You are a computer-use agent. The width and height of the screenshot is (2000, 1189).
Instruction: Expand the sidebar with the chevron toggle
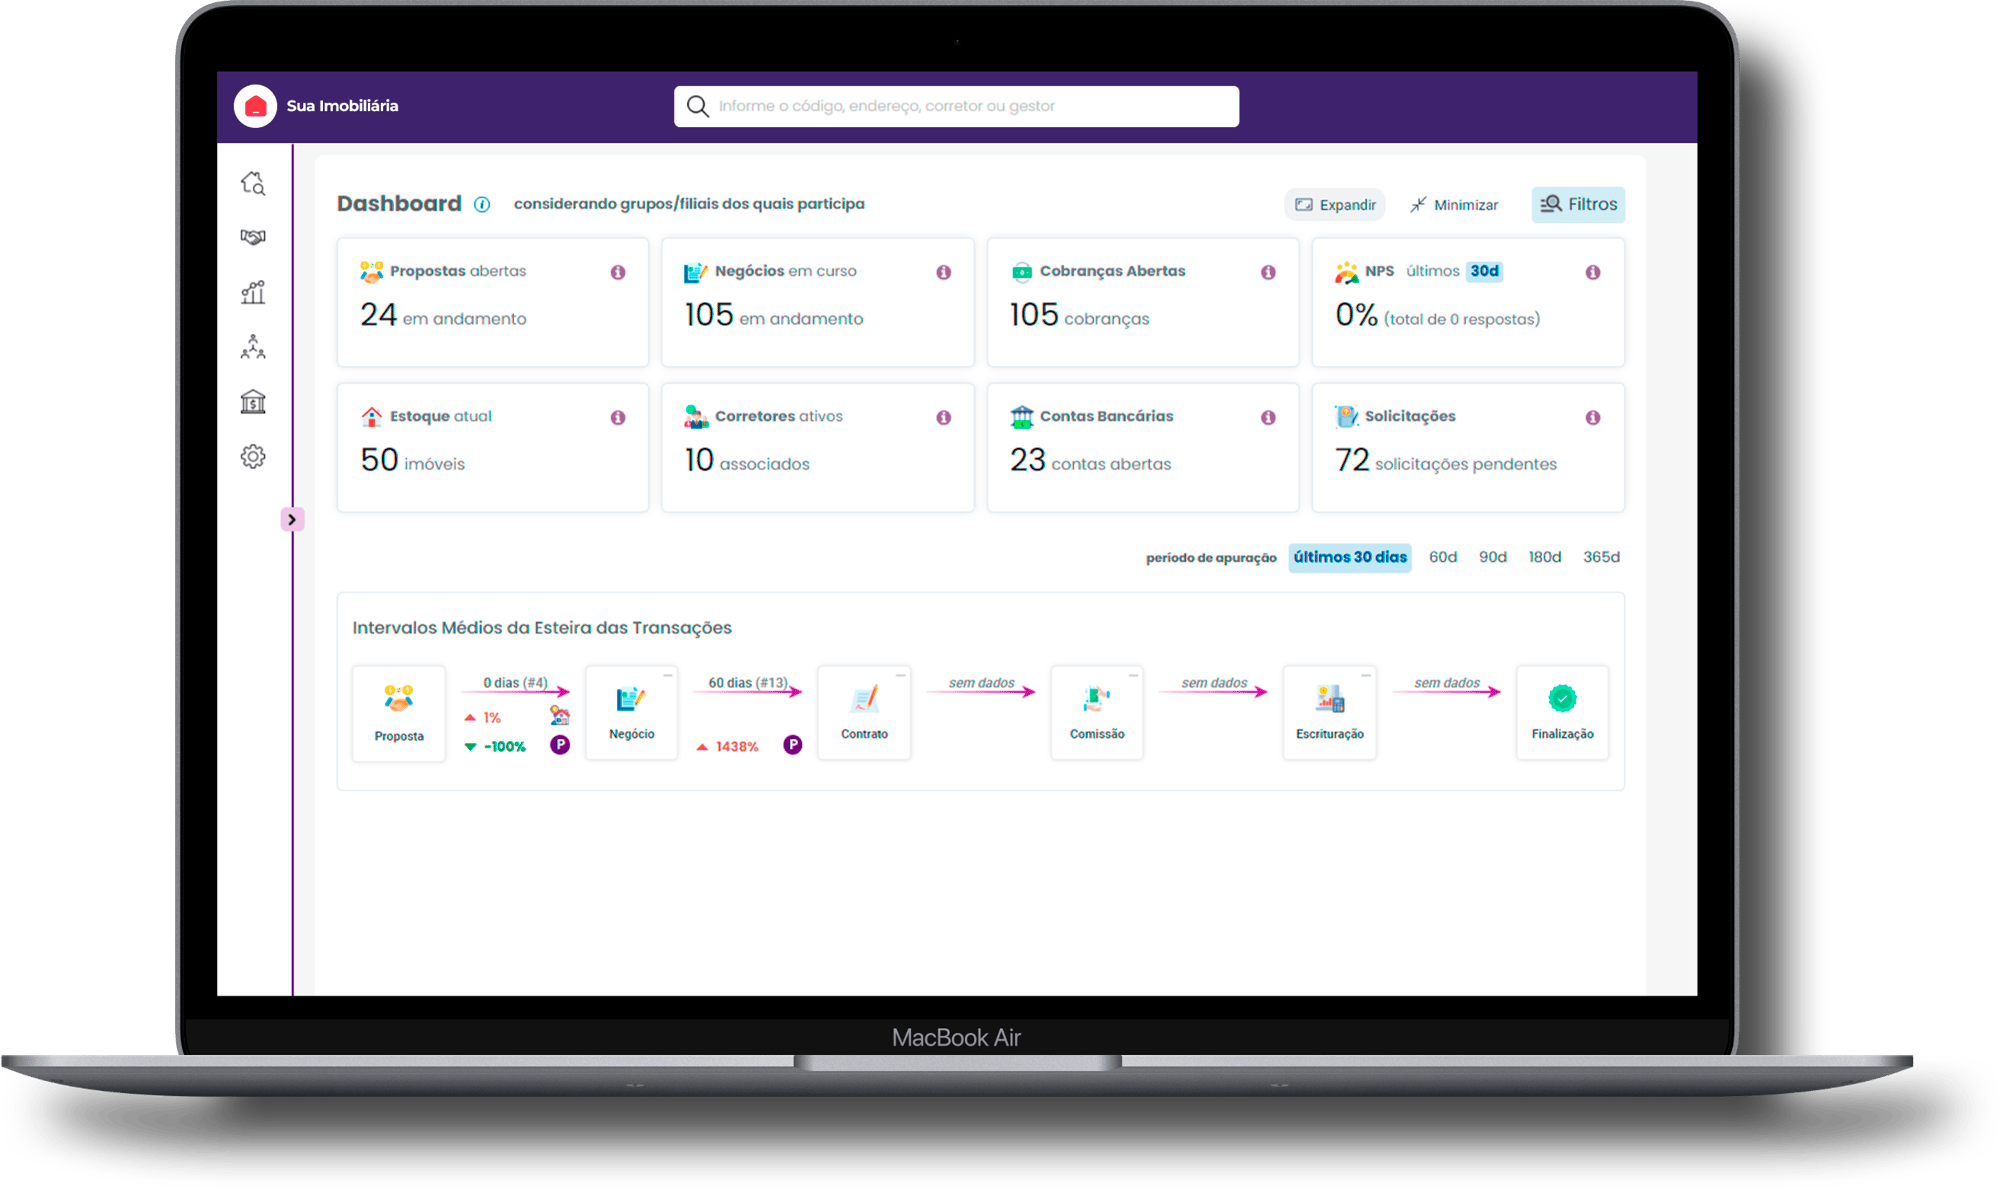pyautogui.click(x=292, y=520)
